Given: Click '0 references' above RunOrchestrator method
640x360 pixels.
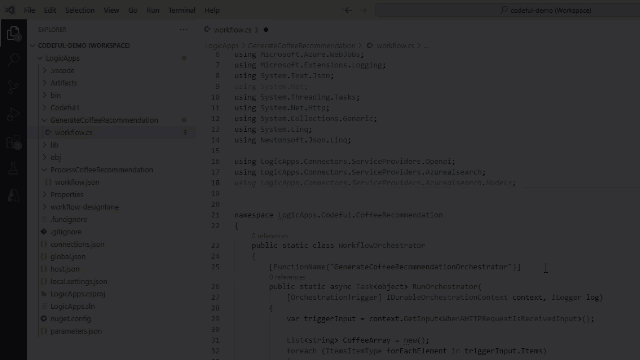Looking at the screenshot, I should tap(287, 277).
